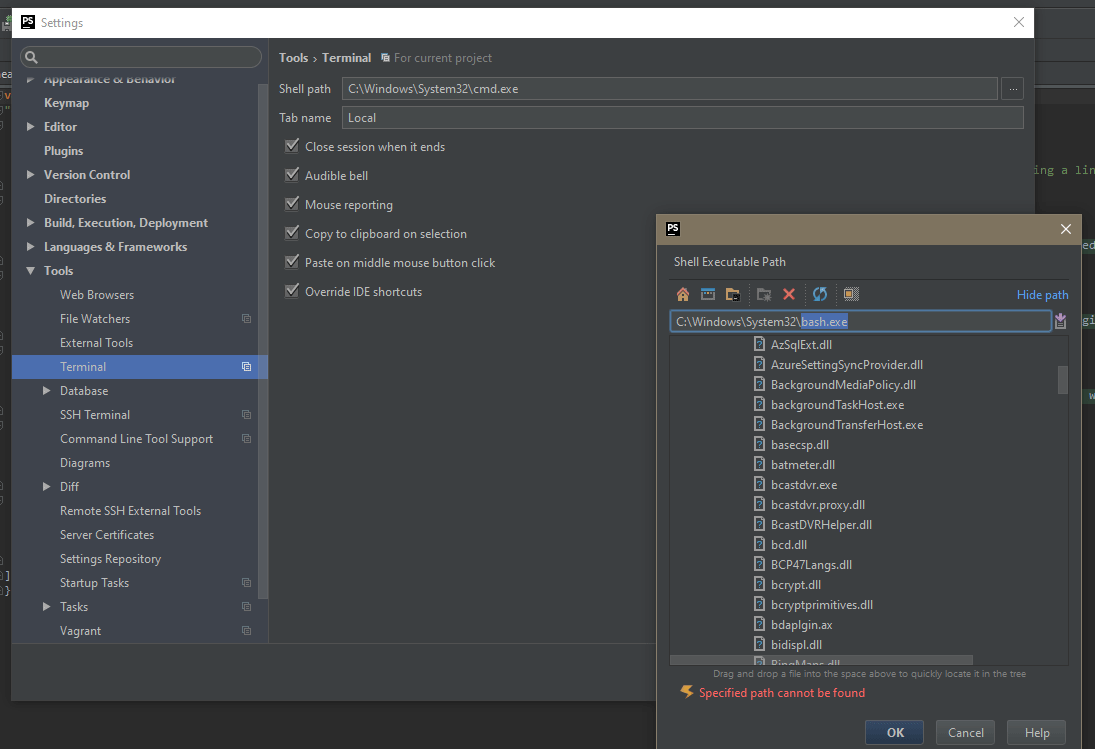Create new folder icon in file chooser
1095x749 pixels.
click(764, 295)
